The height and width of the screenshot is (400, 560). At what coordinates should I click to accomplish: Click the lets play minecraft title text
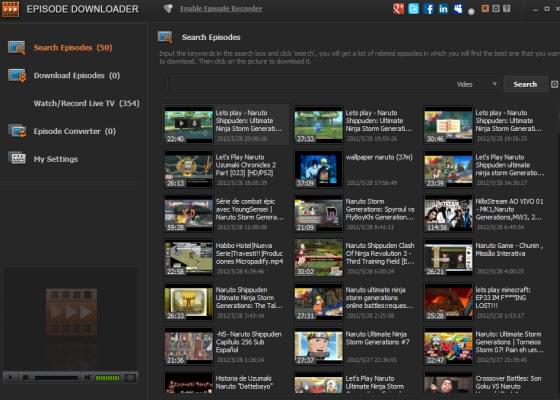pyautogui.click(x=503, y=298)
